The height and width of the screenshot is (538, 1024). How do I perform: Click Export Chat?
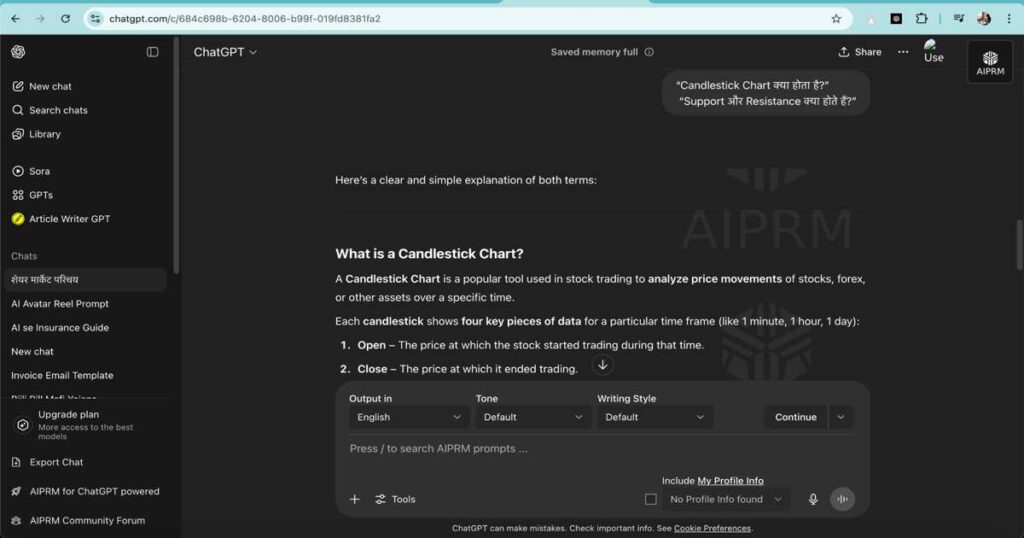click(56, 462)
